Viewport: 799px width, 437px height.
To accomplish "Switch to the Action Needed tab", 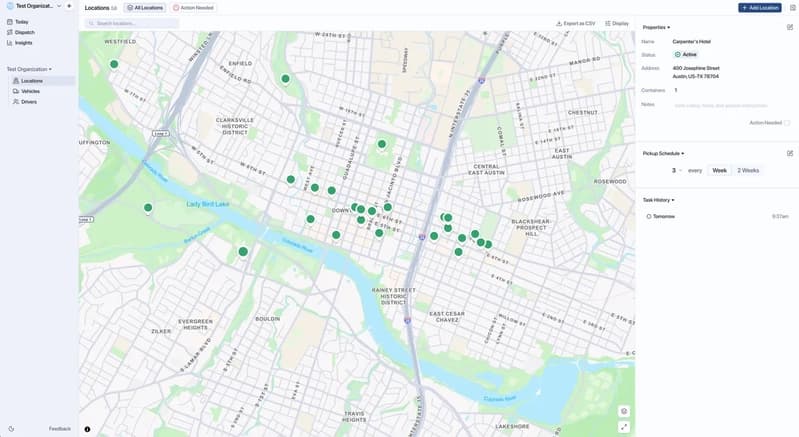I will coord(193,8).
